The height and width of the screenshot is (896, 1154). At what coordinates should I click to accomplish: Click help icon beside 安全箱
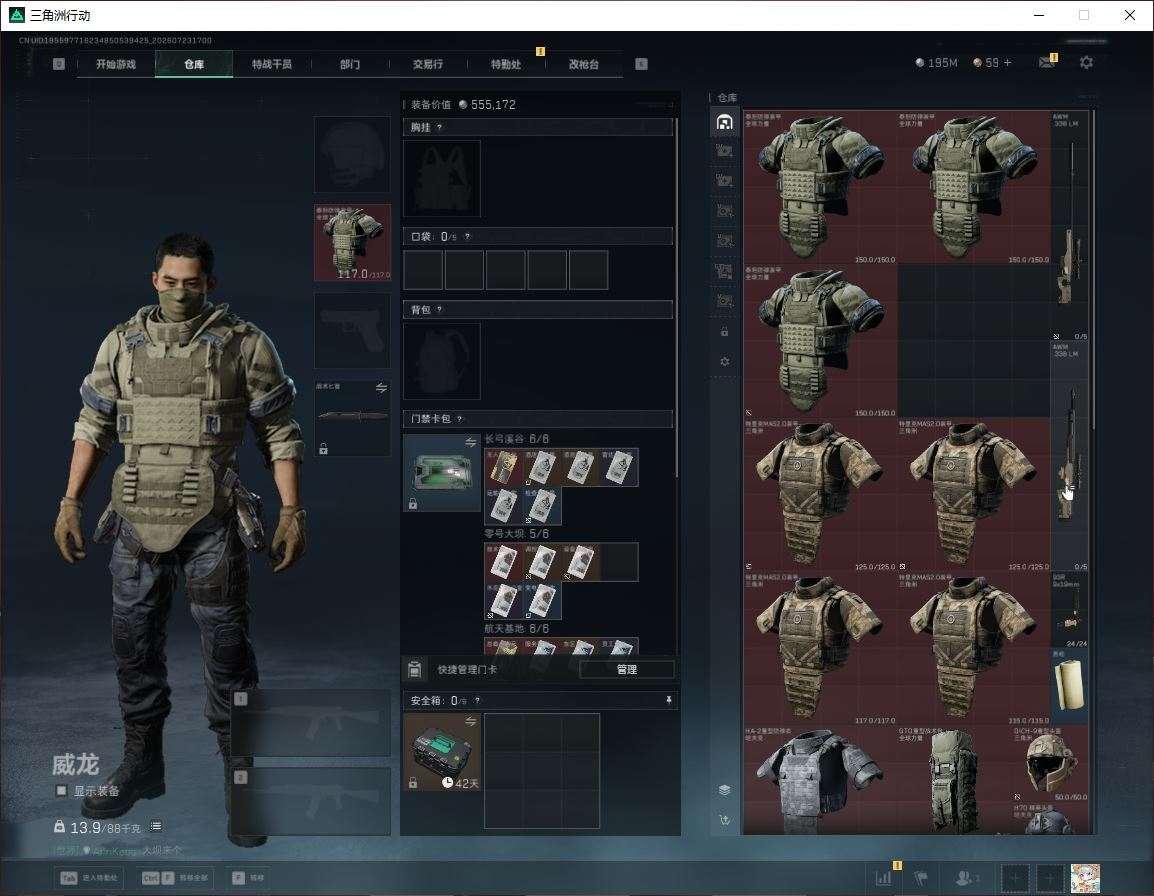pyautogui.click(x=477, y=700)
